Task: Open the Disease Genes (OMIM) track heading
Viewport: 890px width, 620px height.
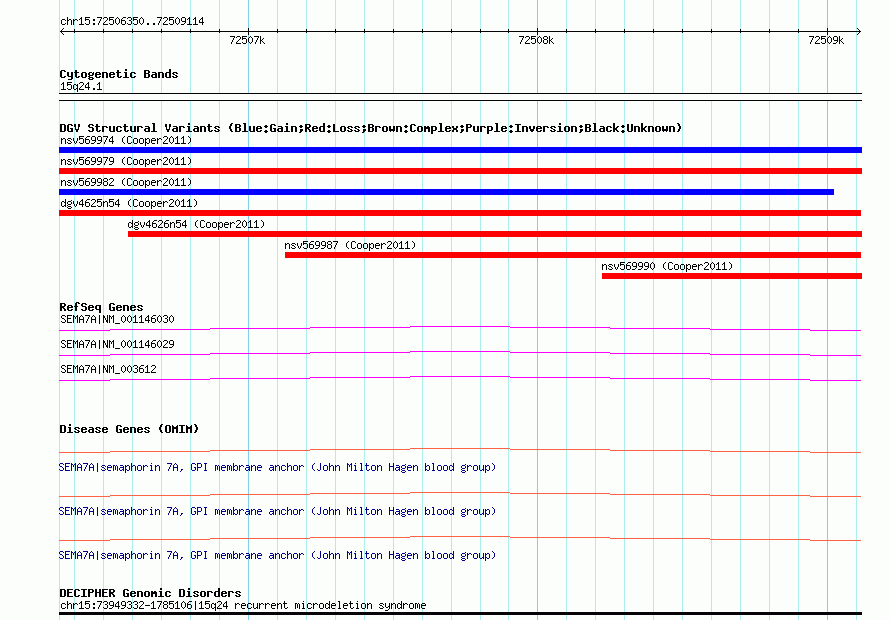Action: [x=129, y=430]
